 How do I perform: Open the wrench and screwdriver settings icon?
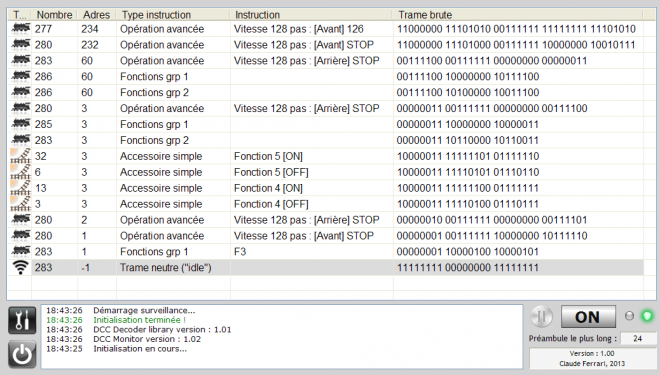(21, 321)
